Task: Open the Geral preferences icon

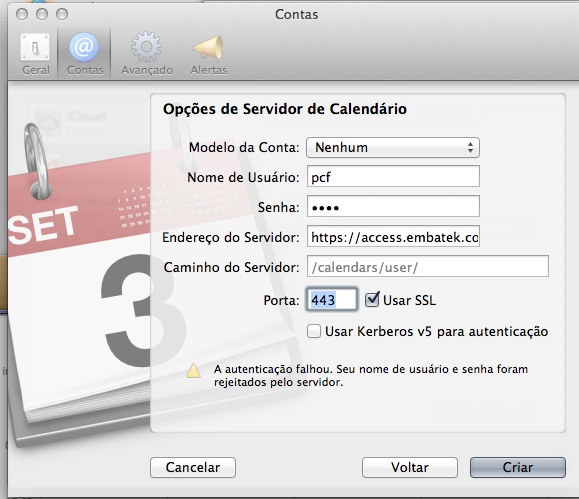Action: pos(35,47)
